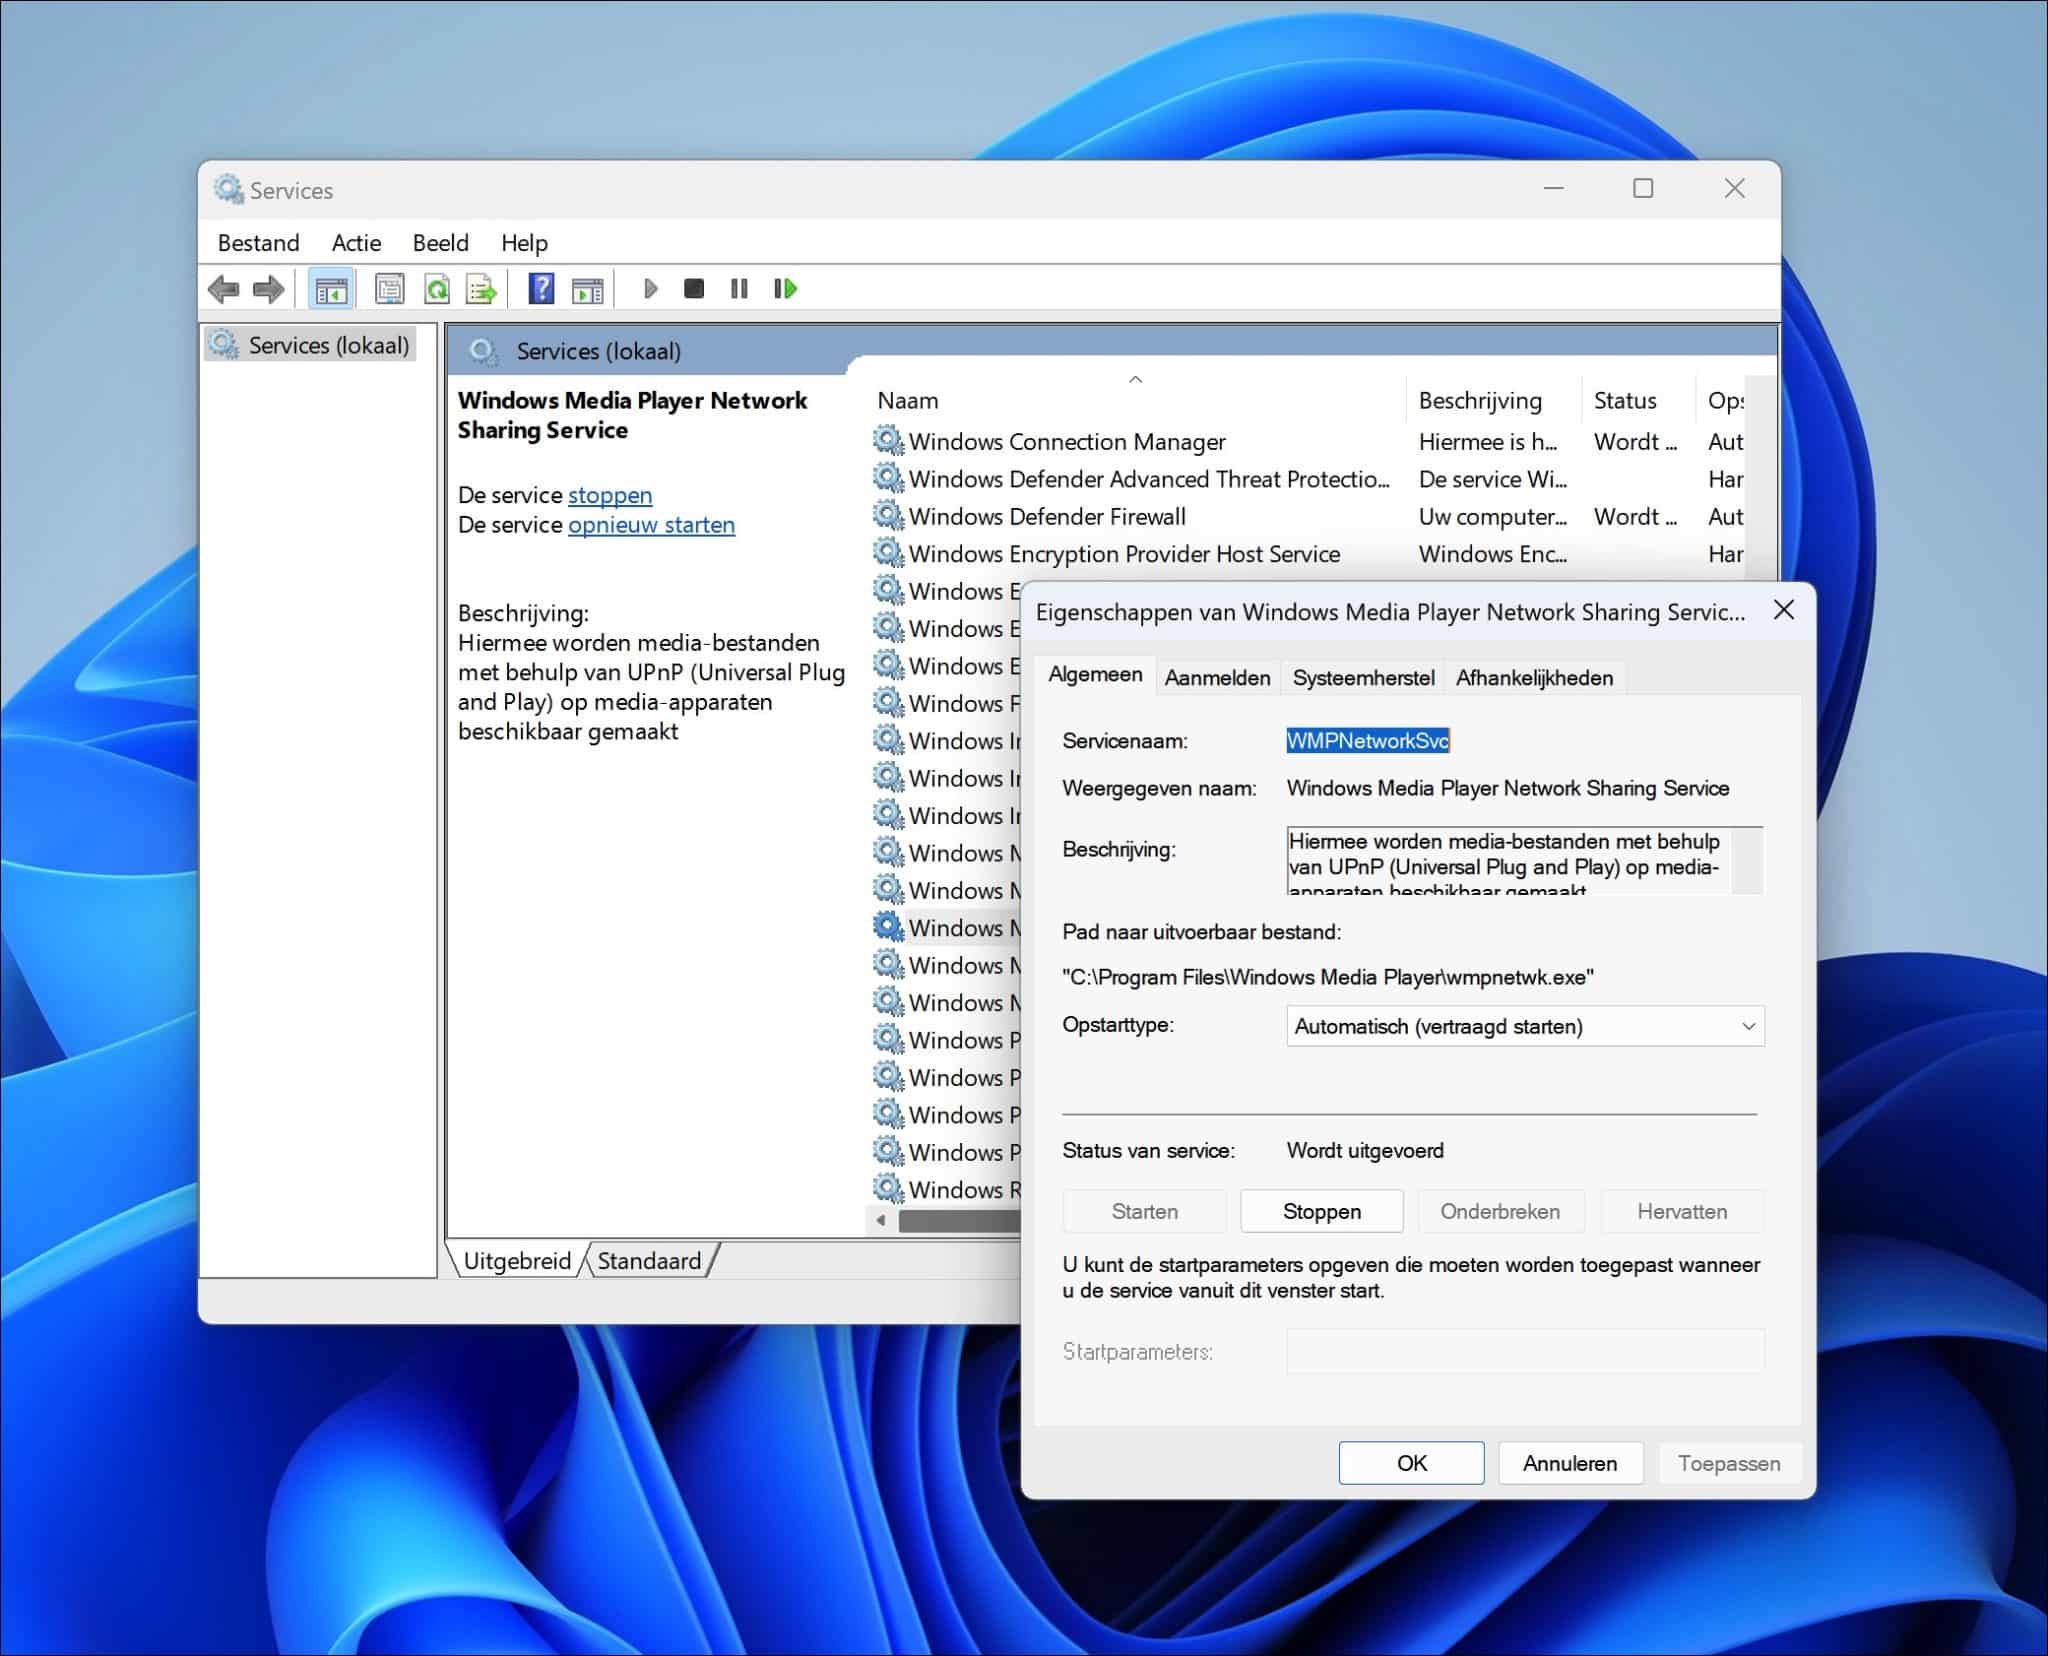Restart the selected service from the toolbar
This screenshot has width=2048, height=1656.
(785, 290)
